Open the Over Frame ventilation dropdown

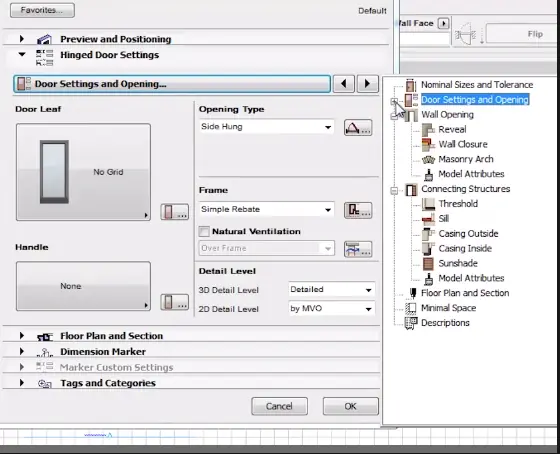(266, 248)
